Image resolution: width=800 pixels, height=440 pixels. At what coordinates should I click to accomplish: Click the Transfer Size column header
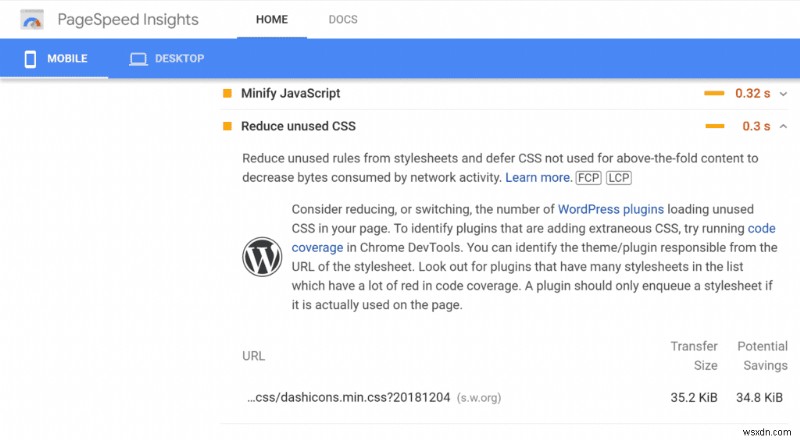pos(694,356)
